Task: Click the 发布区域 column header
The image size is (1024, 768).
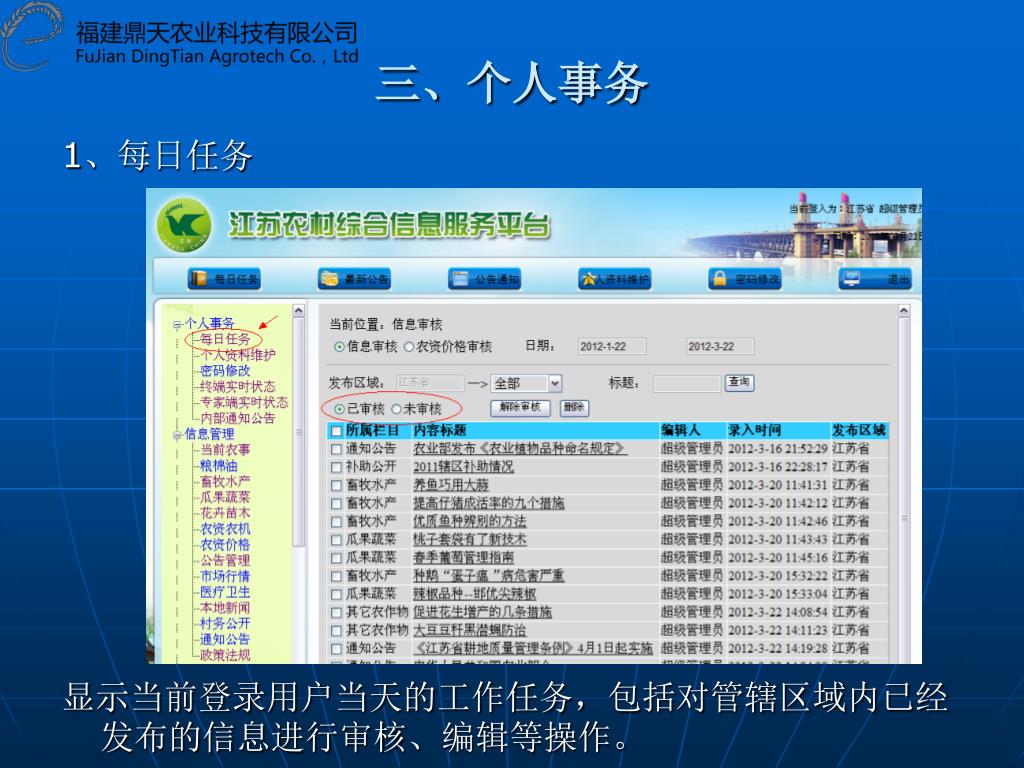Action: [x=858, y=430]
